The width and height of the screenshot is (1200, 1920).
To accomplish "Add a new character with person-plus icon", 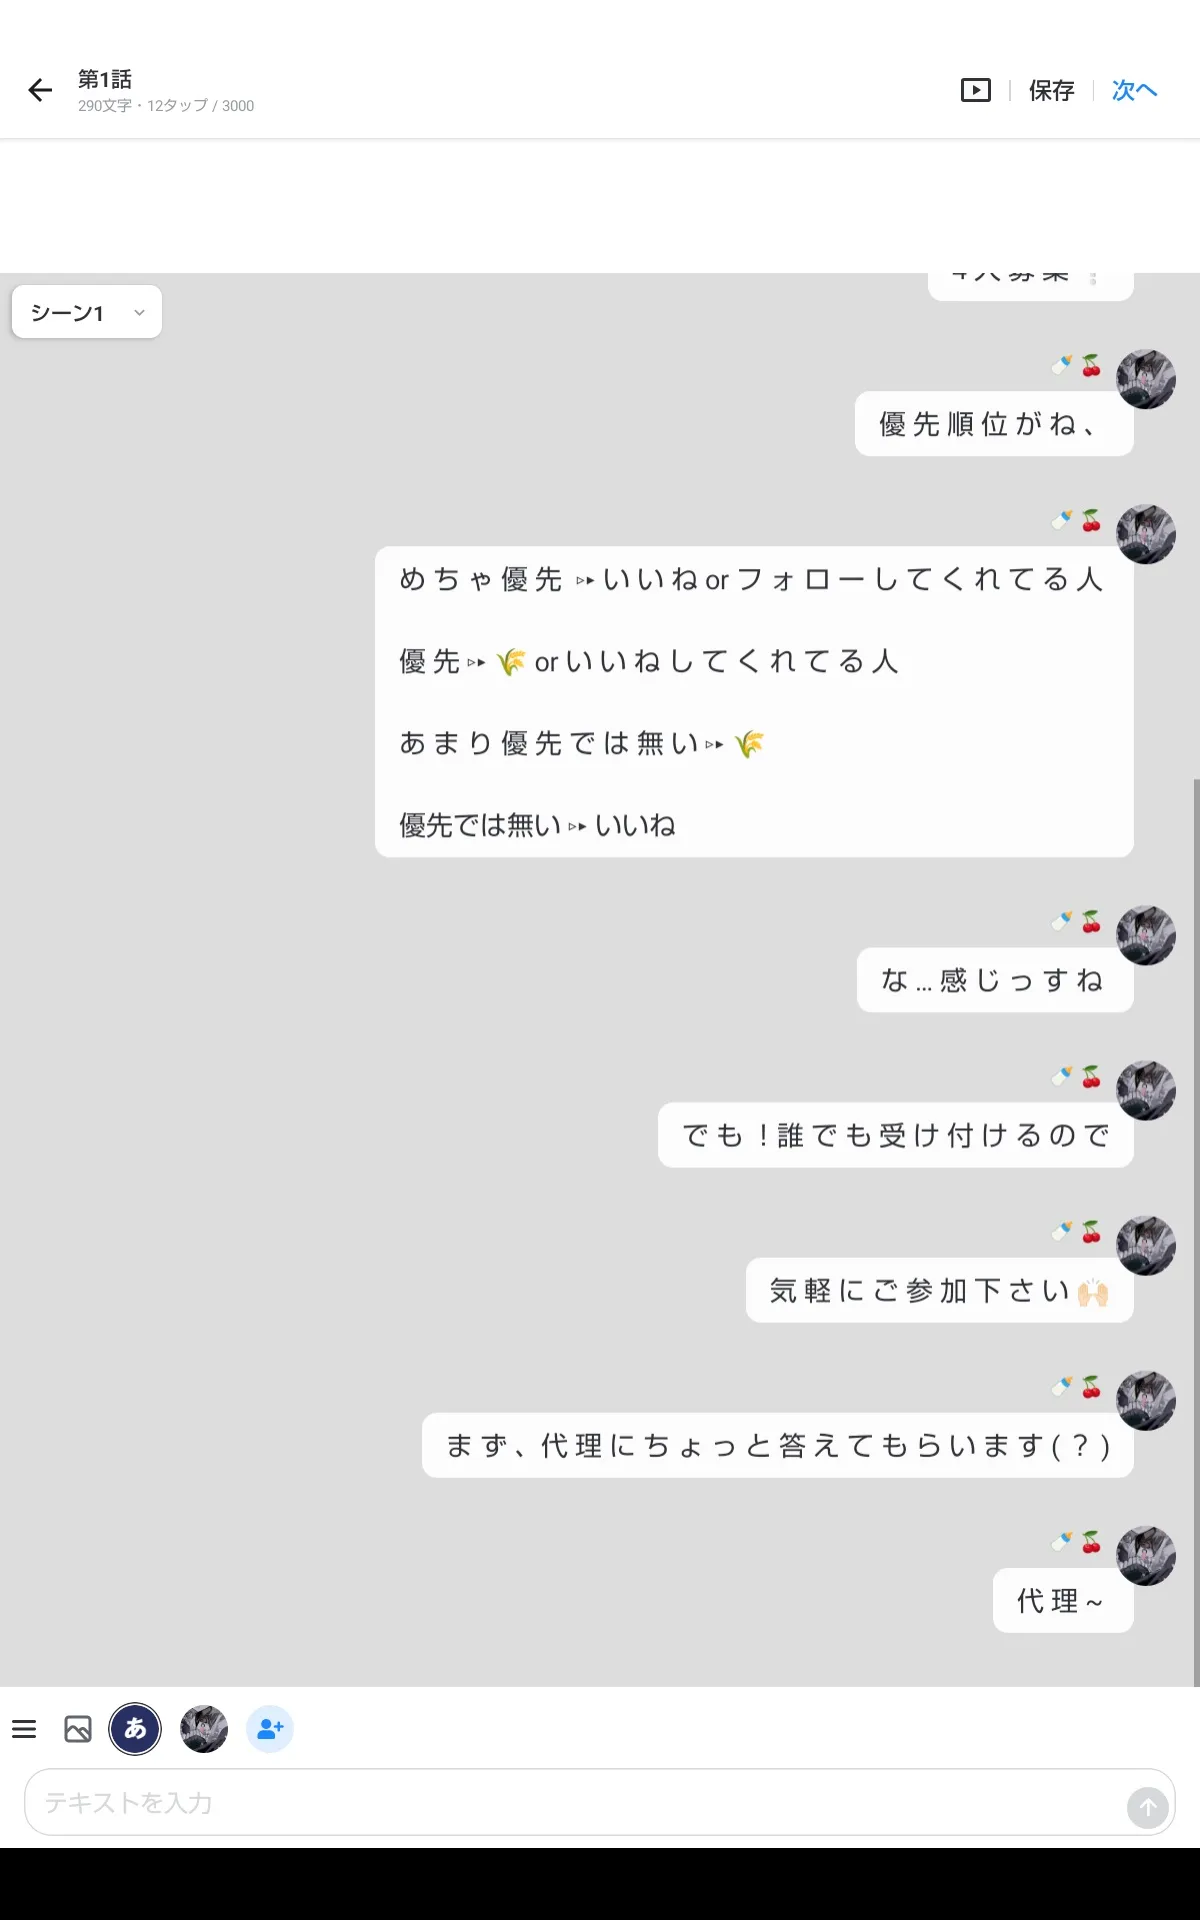I will click(x=270, y=1729).
